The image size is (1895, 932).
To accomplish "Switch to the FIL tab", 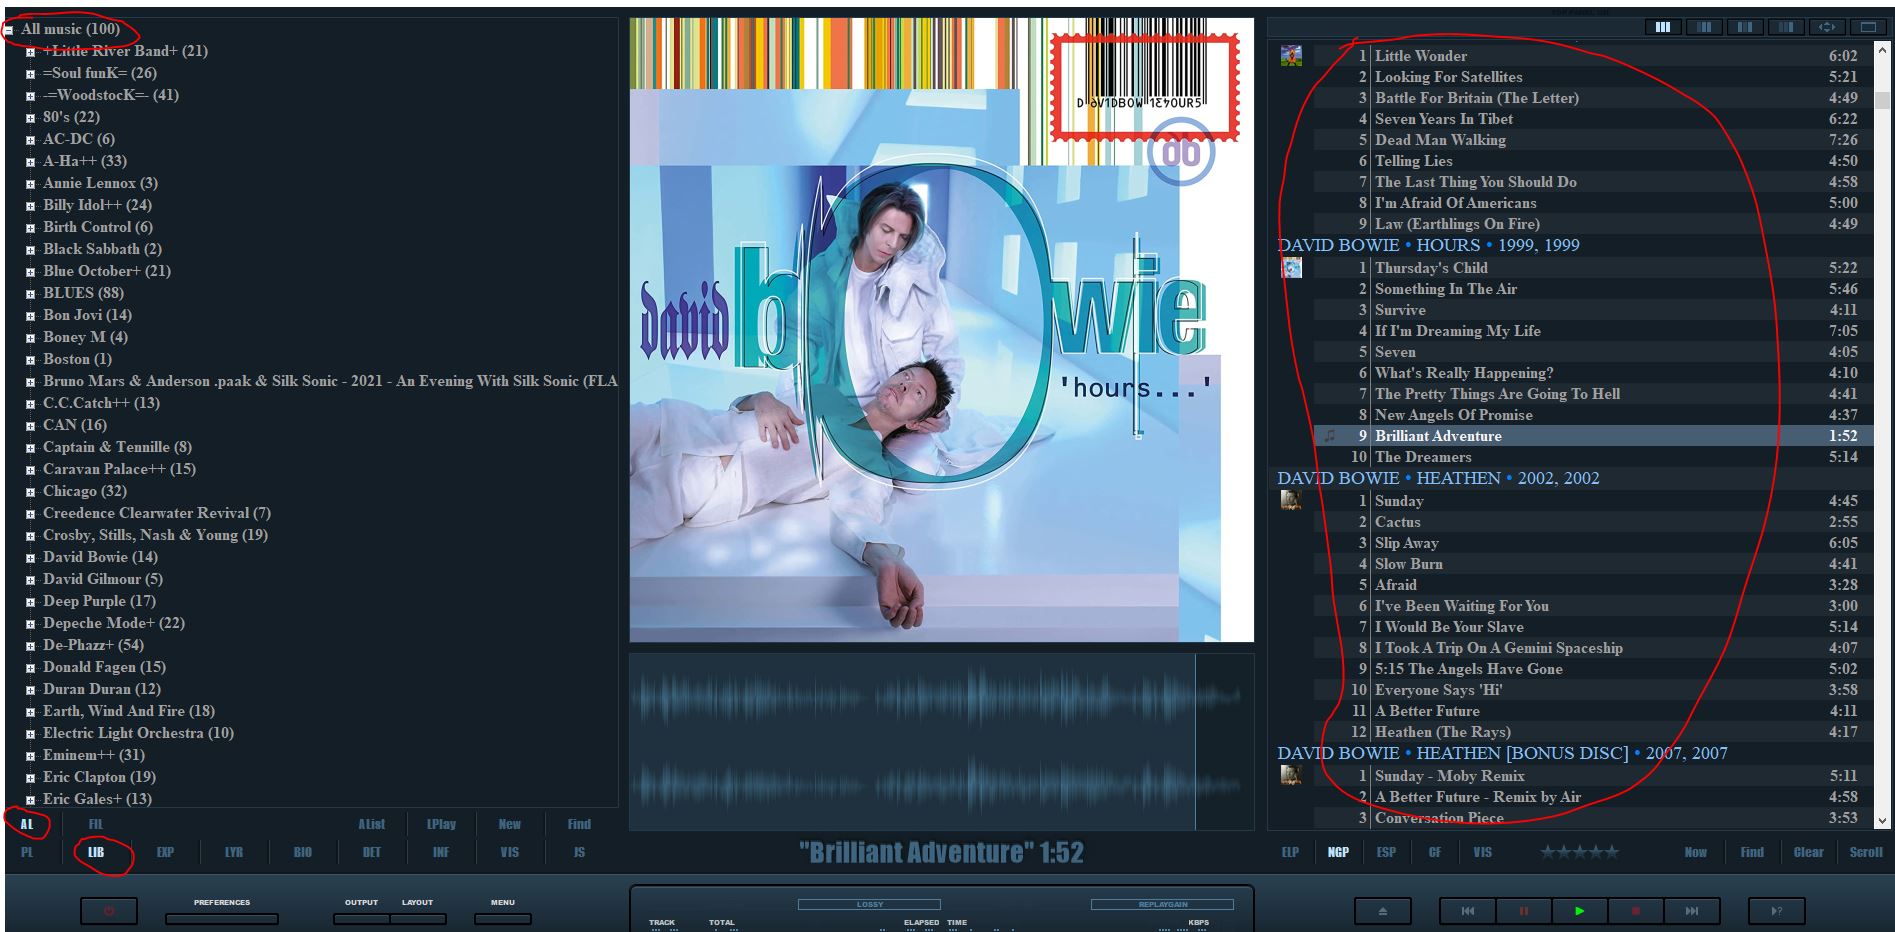I will 96,824.
